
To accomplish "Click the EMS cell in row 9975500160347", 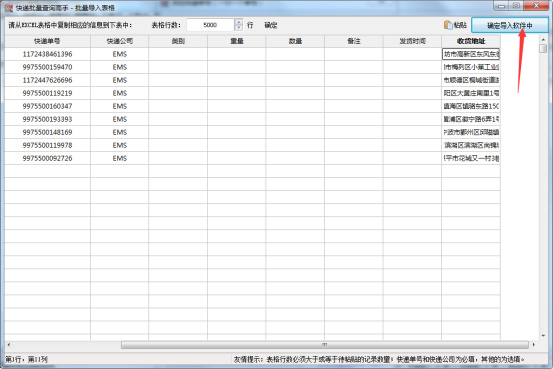I will [x=120, y=106].
